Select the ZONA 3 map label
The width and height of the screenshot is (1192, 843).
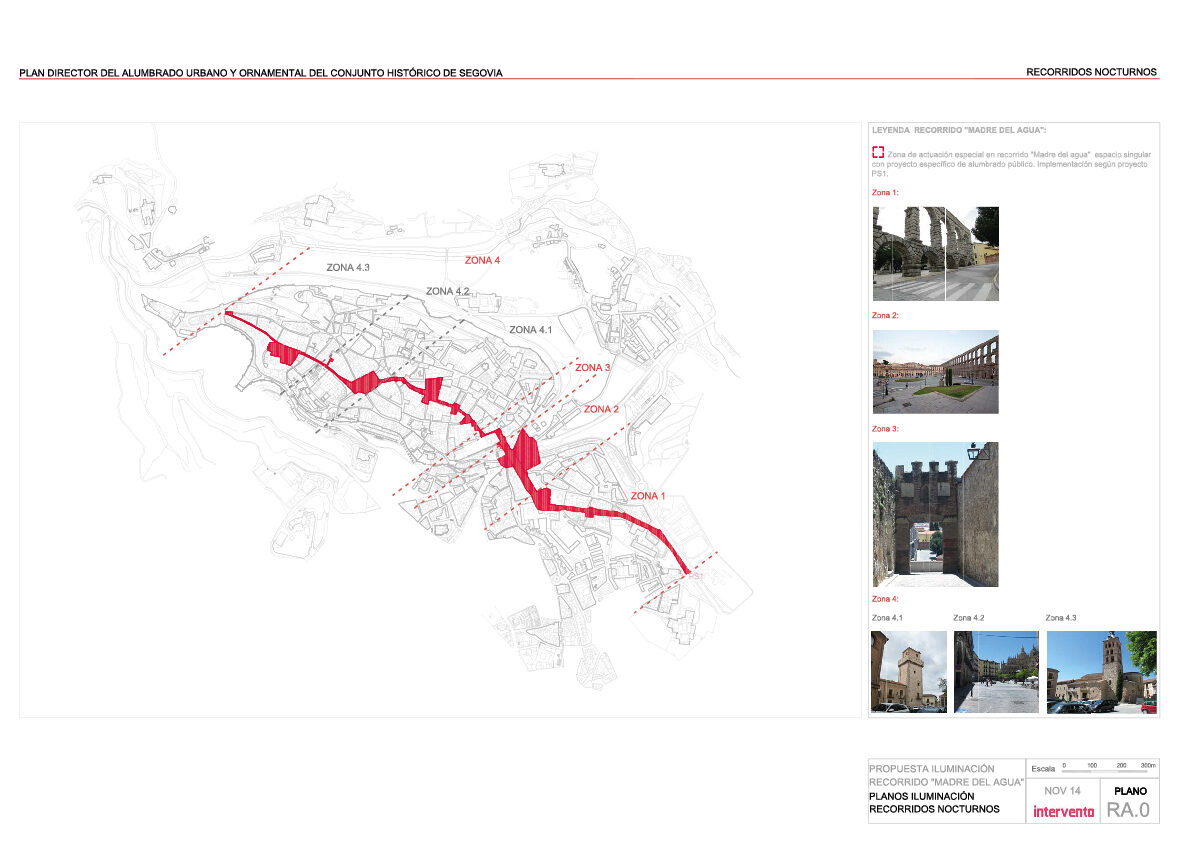[x=593, y=368]
